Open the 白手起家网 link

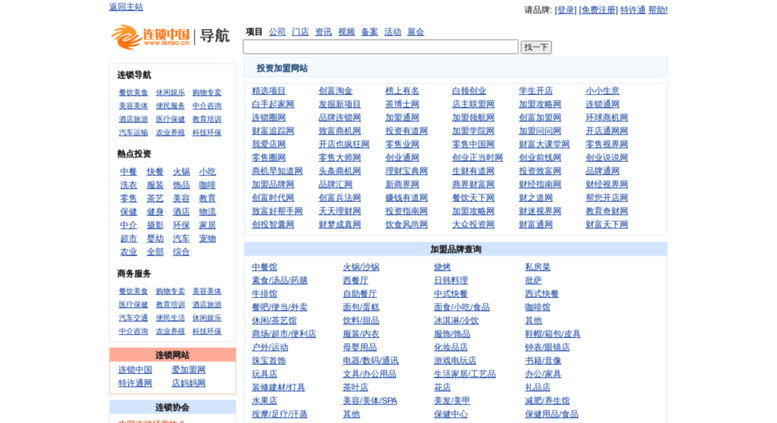(x=273, y=105)
